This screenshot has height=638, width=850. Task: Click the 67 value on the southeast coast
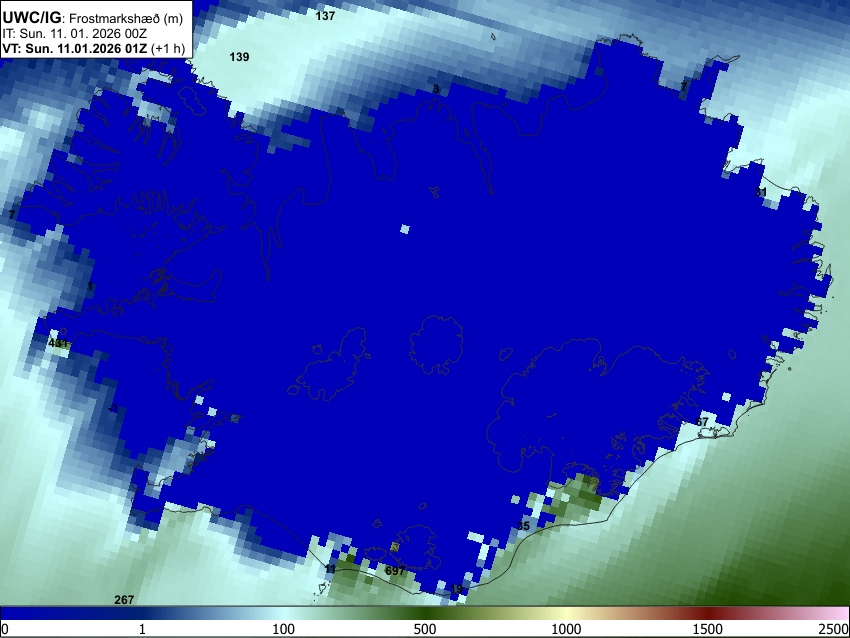(702, 422)
